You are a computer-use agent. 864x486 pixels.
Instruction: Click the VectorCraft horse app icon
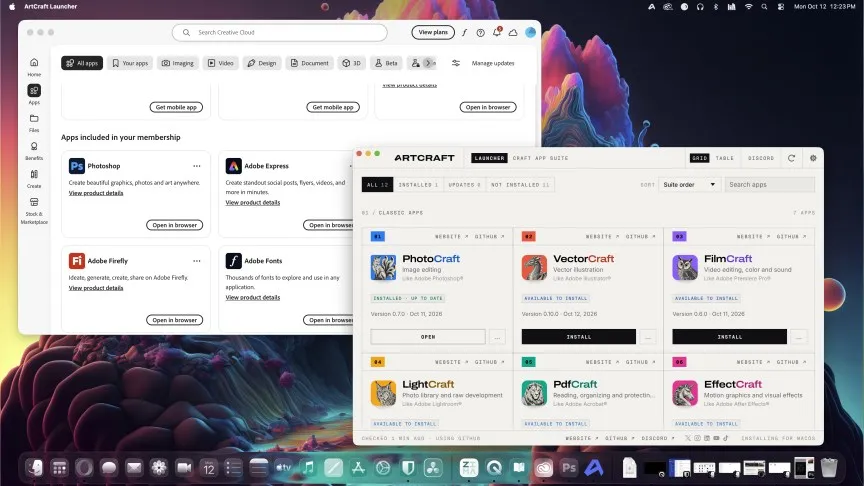(x=534, y=267)
